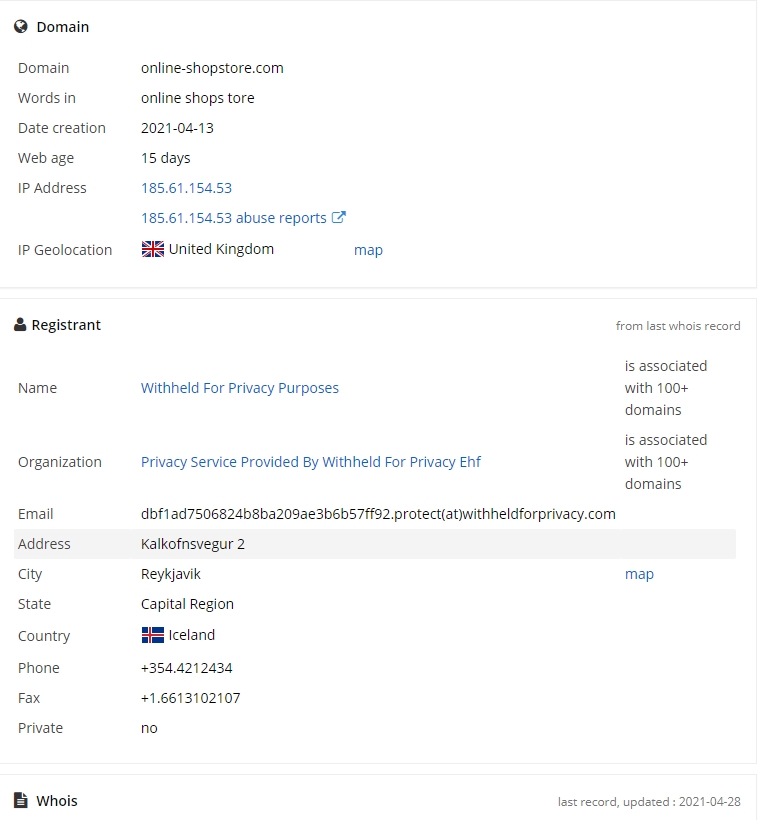The image size is (759, 820).
Task: Click the Registrant section heading
Action: [x=66, y=325]
